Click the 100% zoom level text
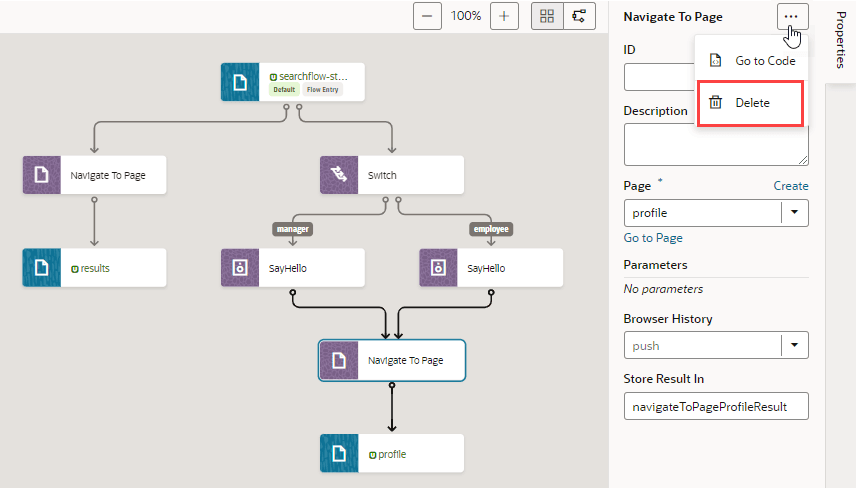This screenshot has width=856, height=488. [x=466, y=16]
